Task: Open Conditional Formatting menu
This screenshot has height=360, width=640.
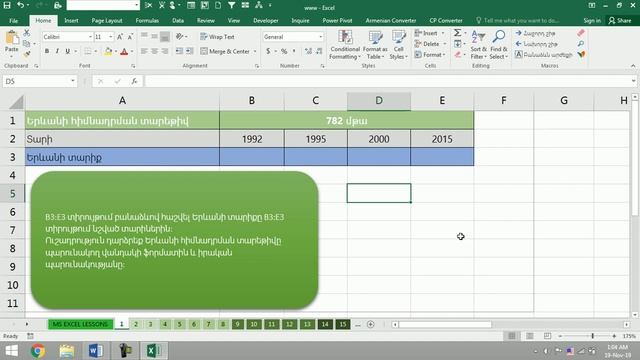Action: 345,45
